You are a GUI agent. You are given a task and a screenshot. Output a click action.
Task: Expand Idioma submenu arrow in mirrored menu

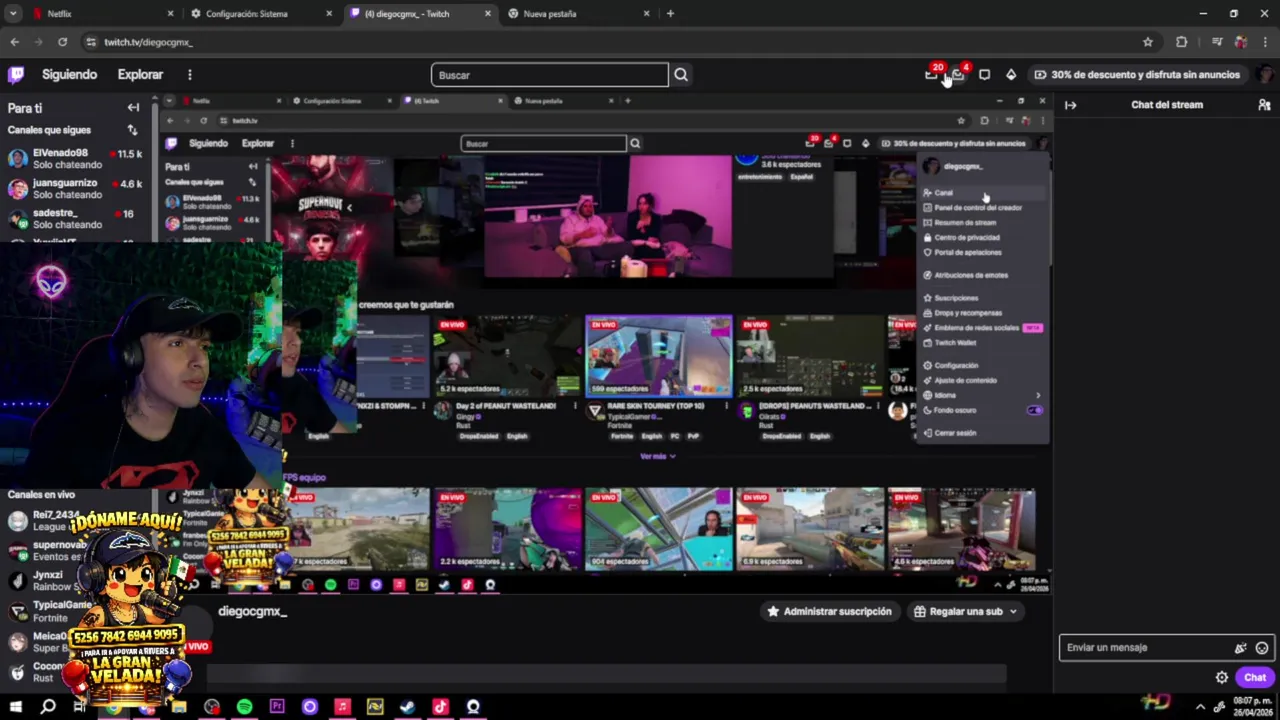1037,395
